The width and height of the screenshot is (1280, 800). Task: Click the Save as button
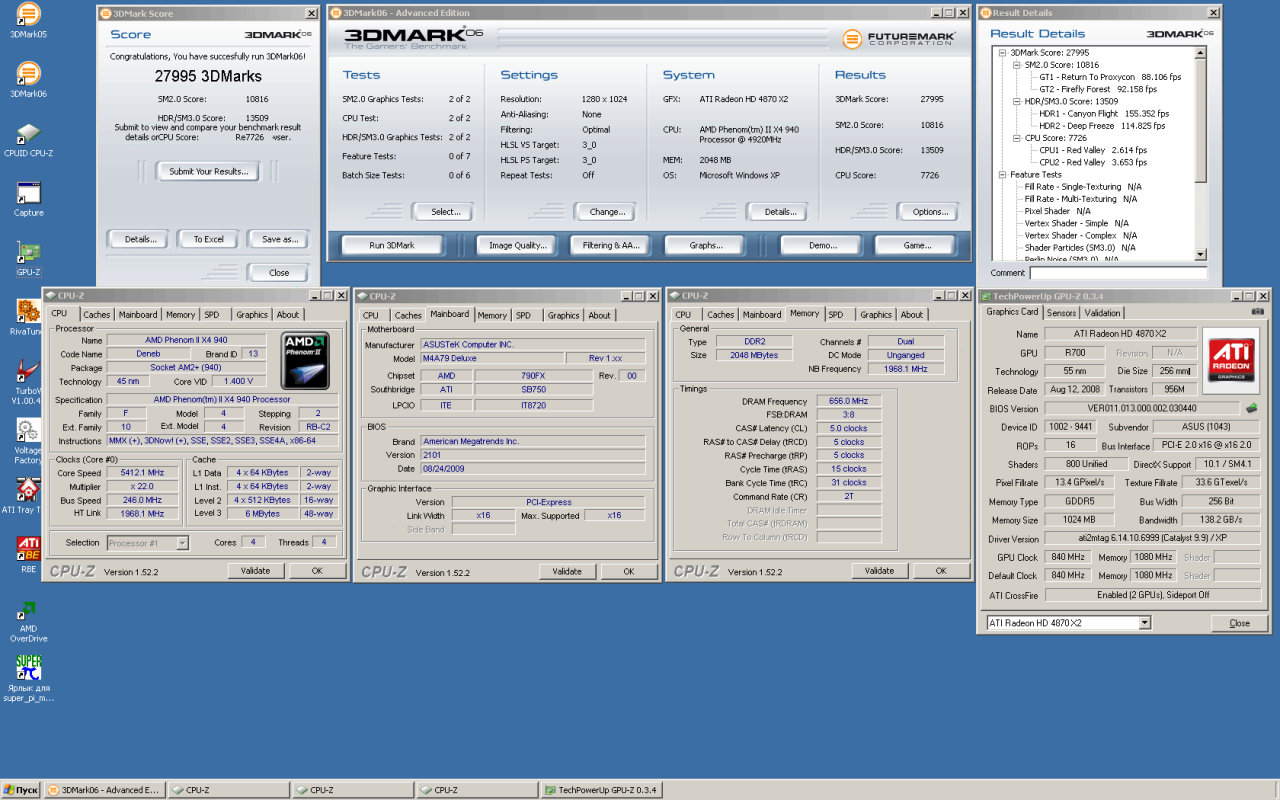pos(280,240)
